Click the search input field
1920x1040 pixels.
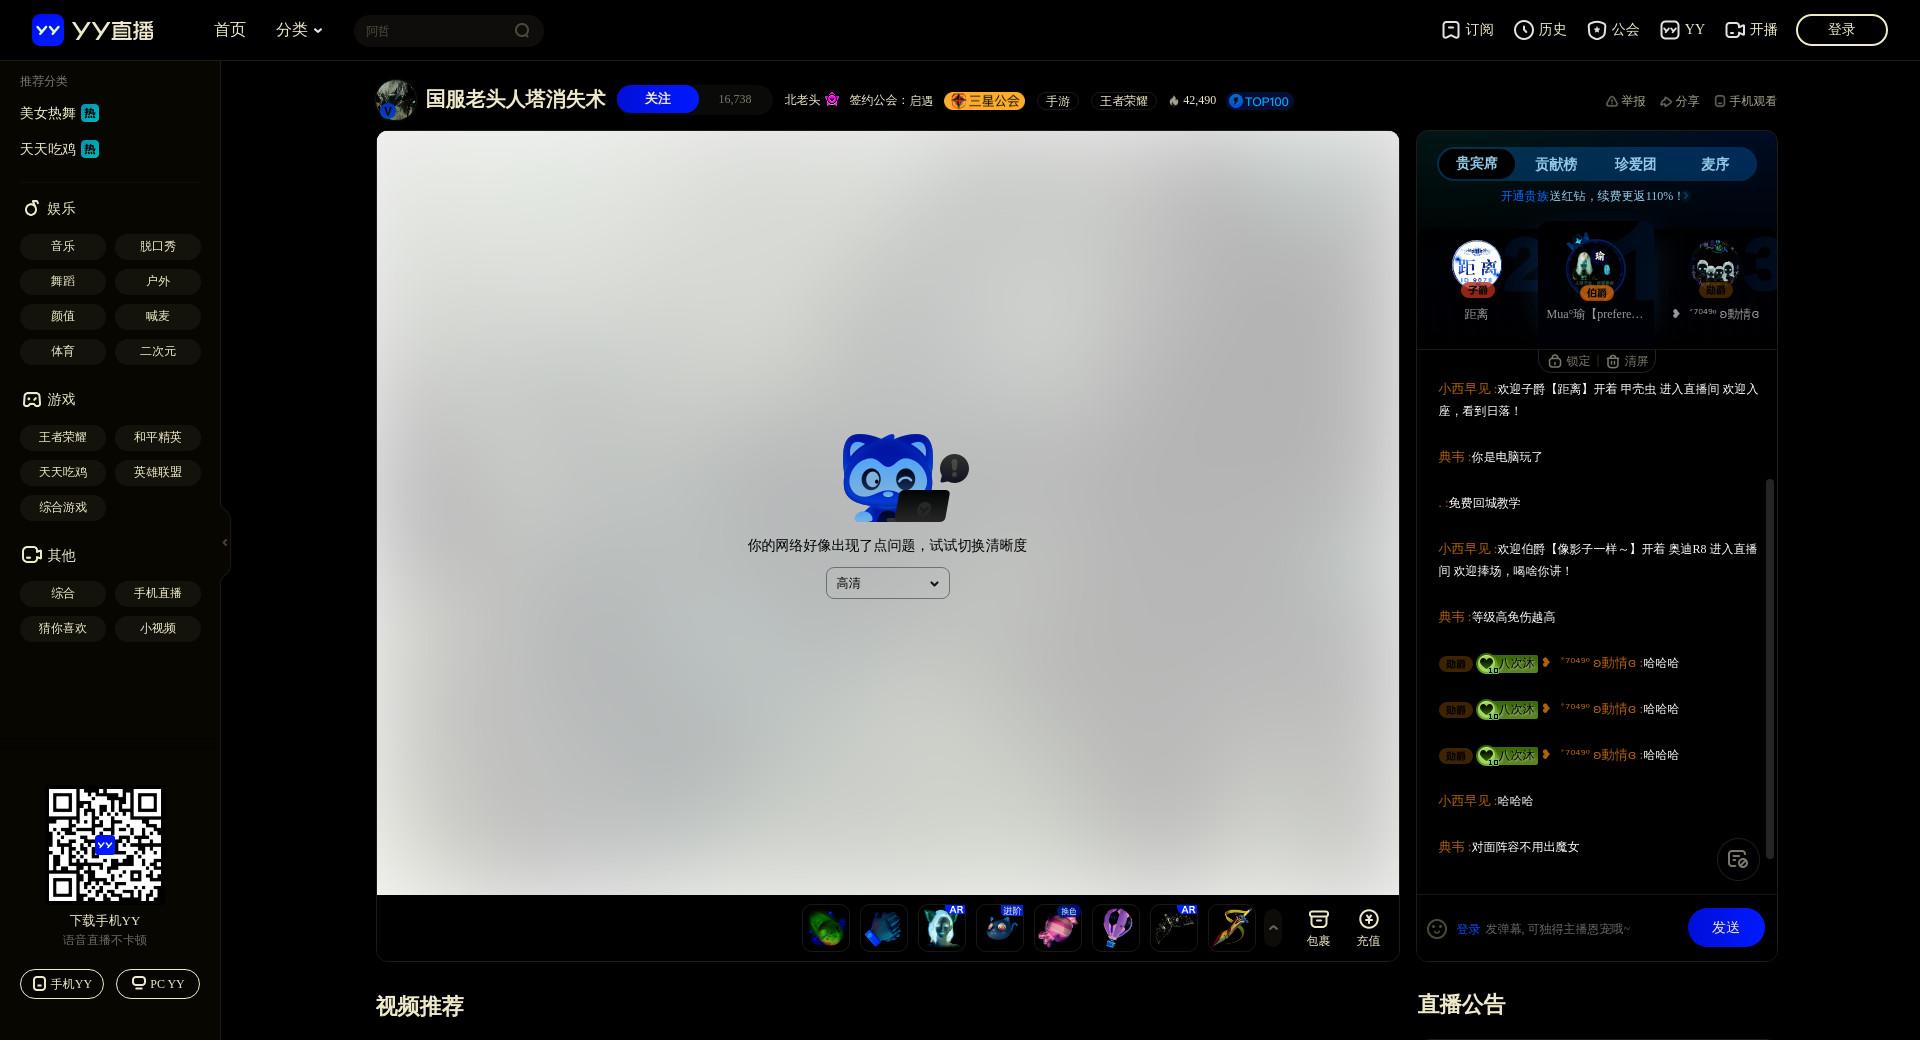click(x=435, y=31)
